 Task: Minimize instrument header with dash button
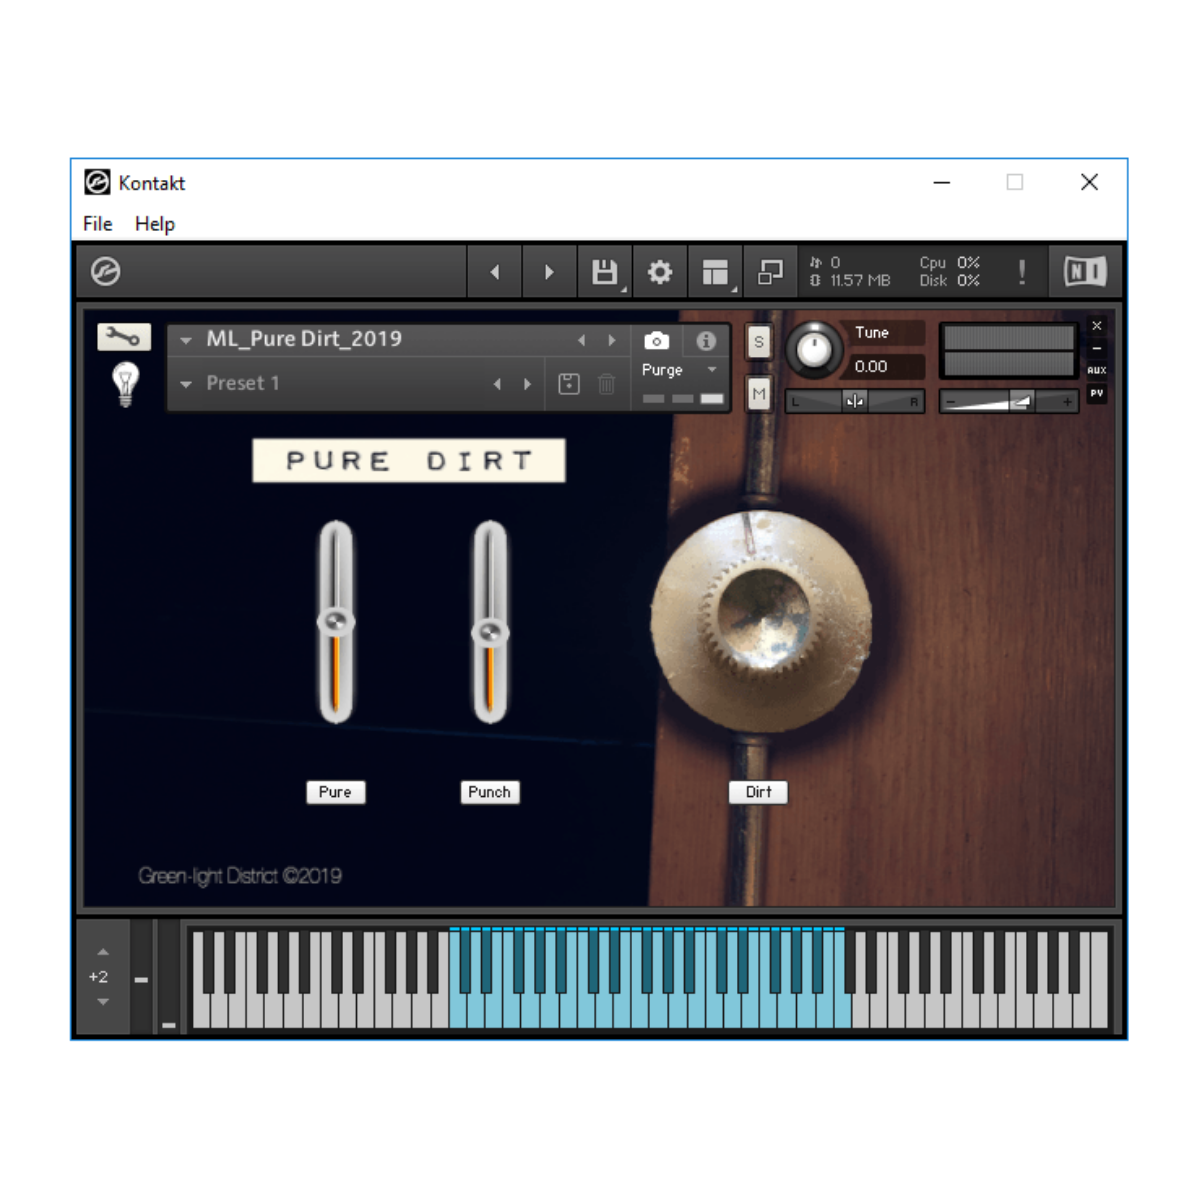pos(1097,348)
